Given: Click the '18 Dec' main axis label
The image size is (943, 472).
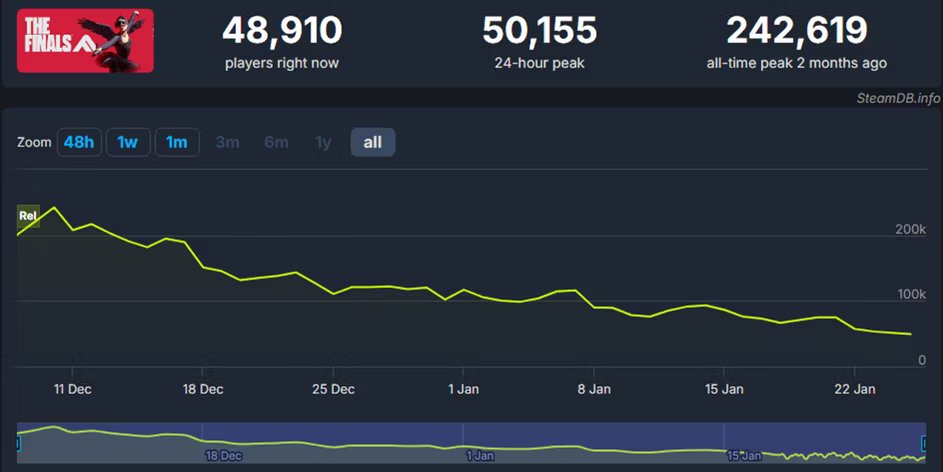Looking at the screenshot, I should point(203,389).
